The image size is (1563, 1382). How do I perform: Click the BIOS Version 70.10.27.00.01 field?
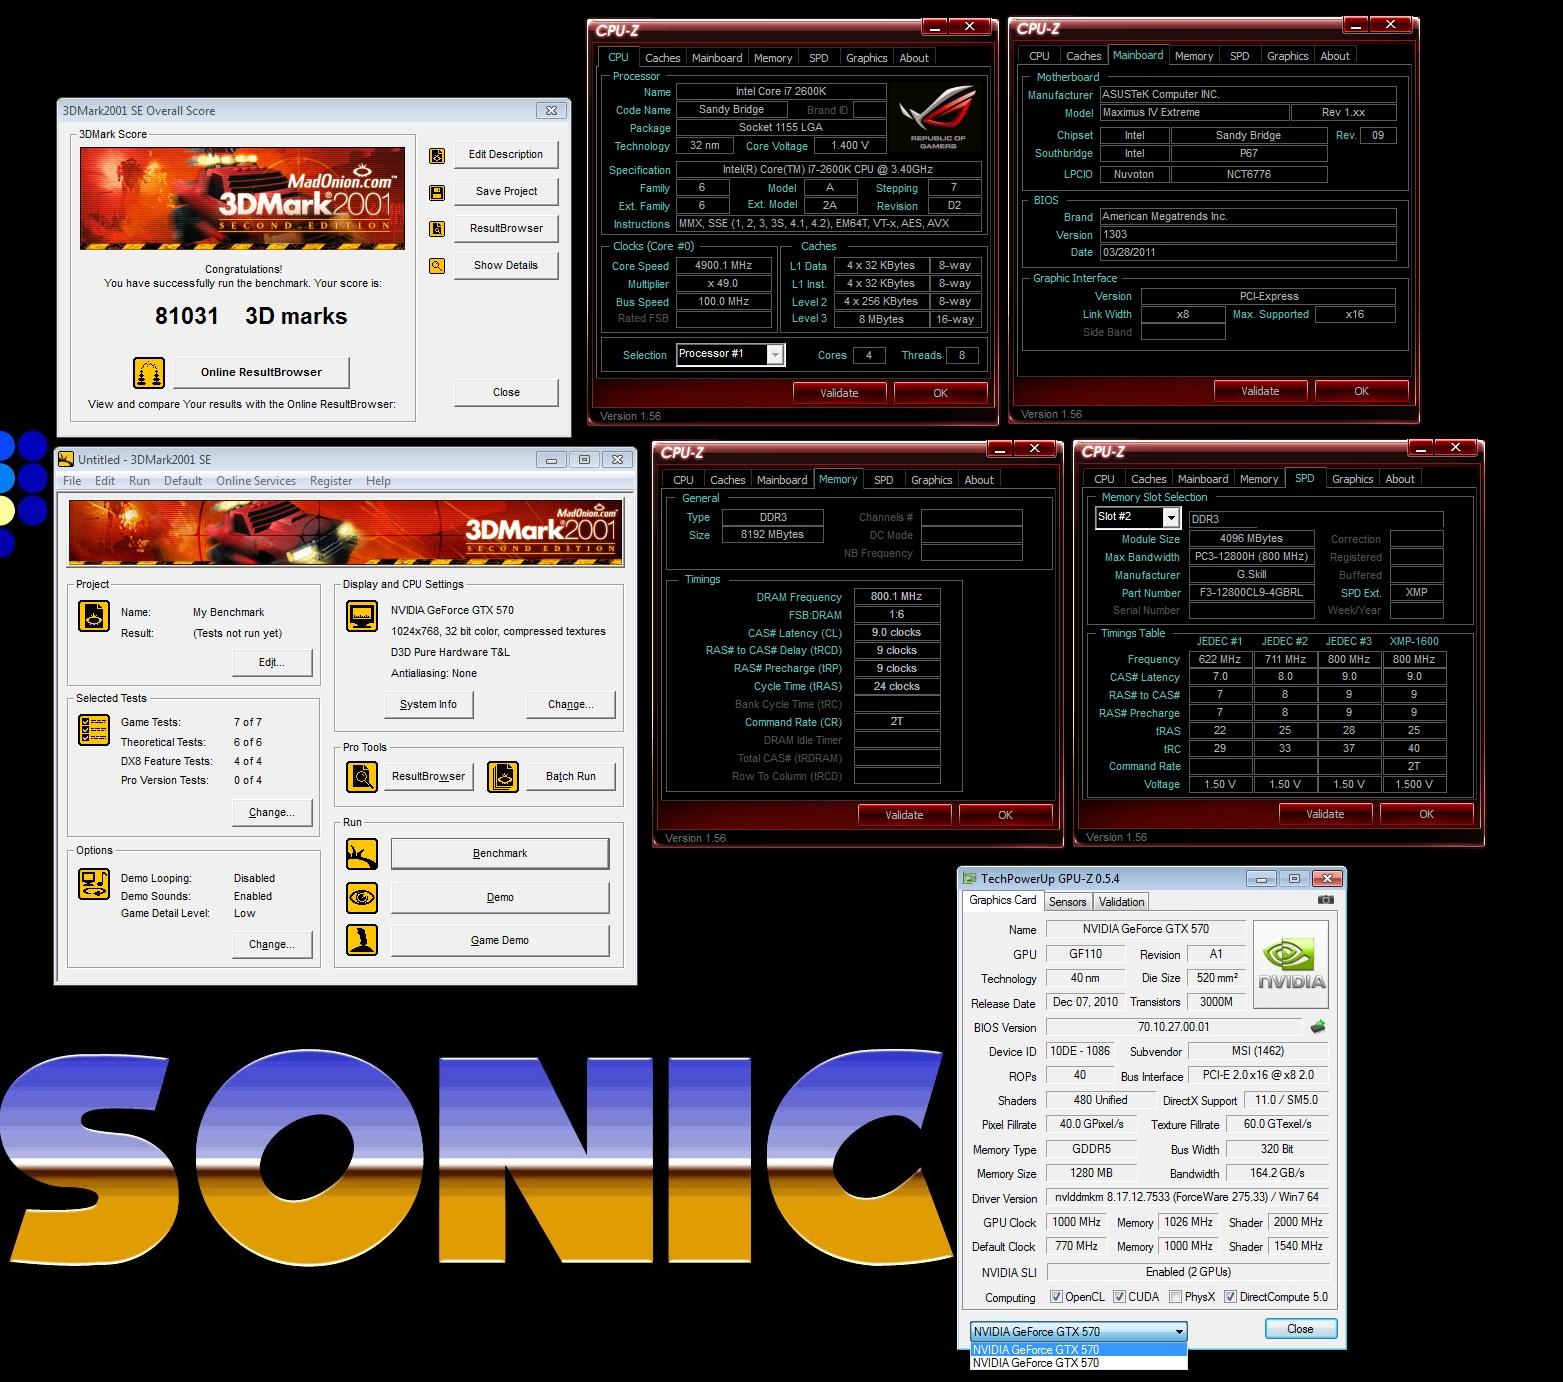[x=1174, y=1027]
